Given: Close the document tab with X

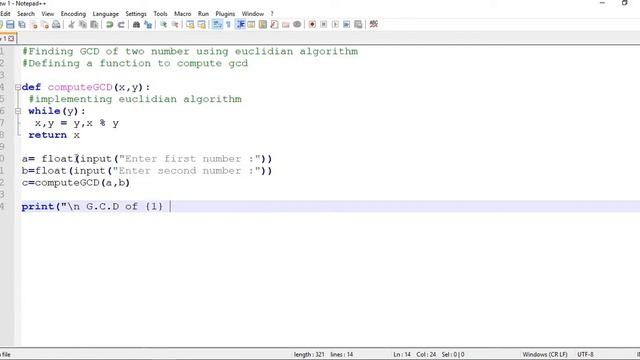Looking at the screenshot, I should click(11, 38).
